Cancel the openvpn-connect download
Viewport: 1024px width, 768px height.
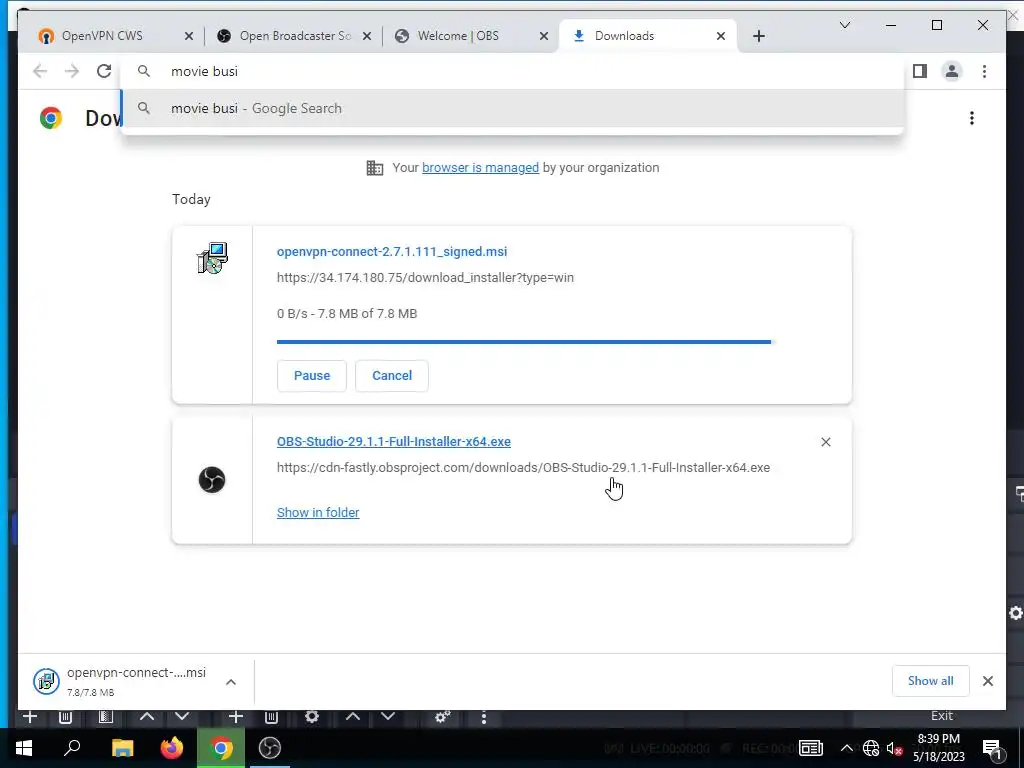(392, 376)
